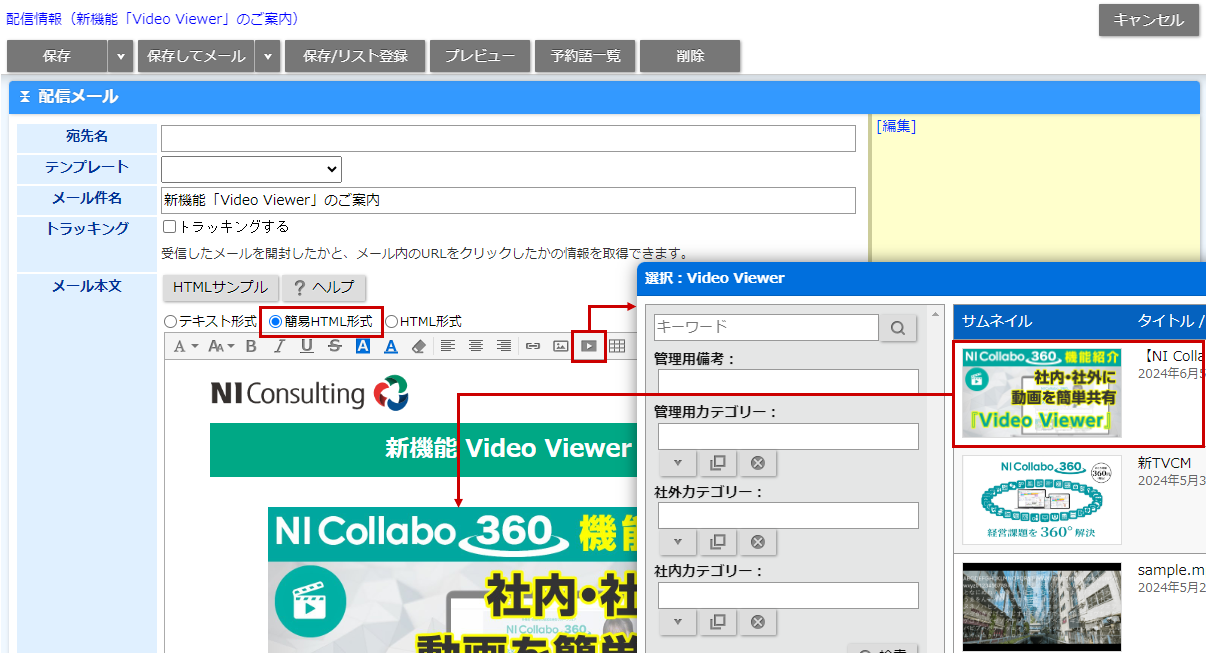The height and width of the screenshot is (653, 1206).
Task: Open the 管理用カテゴリー selection window icon
Action: tap(717, 463)
